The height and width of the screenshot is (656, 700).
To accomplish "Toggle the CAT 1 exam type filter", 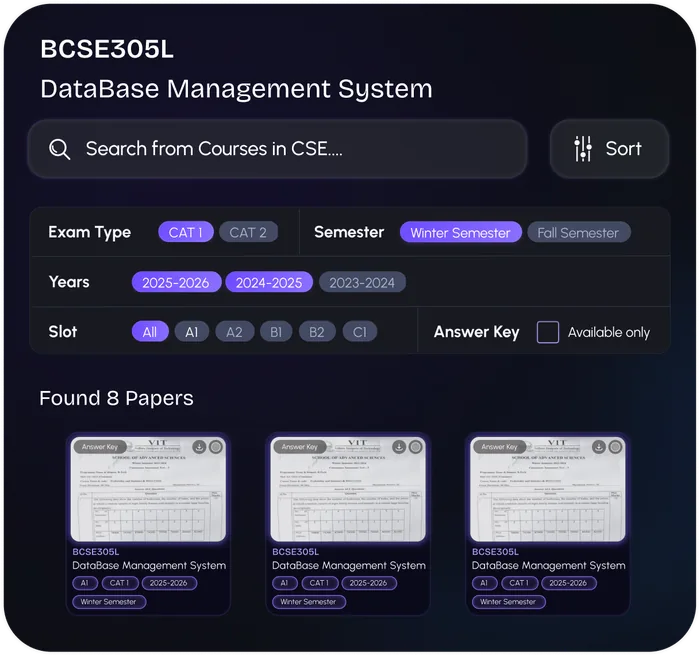I will point(186,232).
